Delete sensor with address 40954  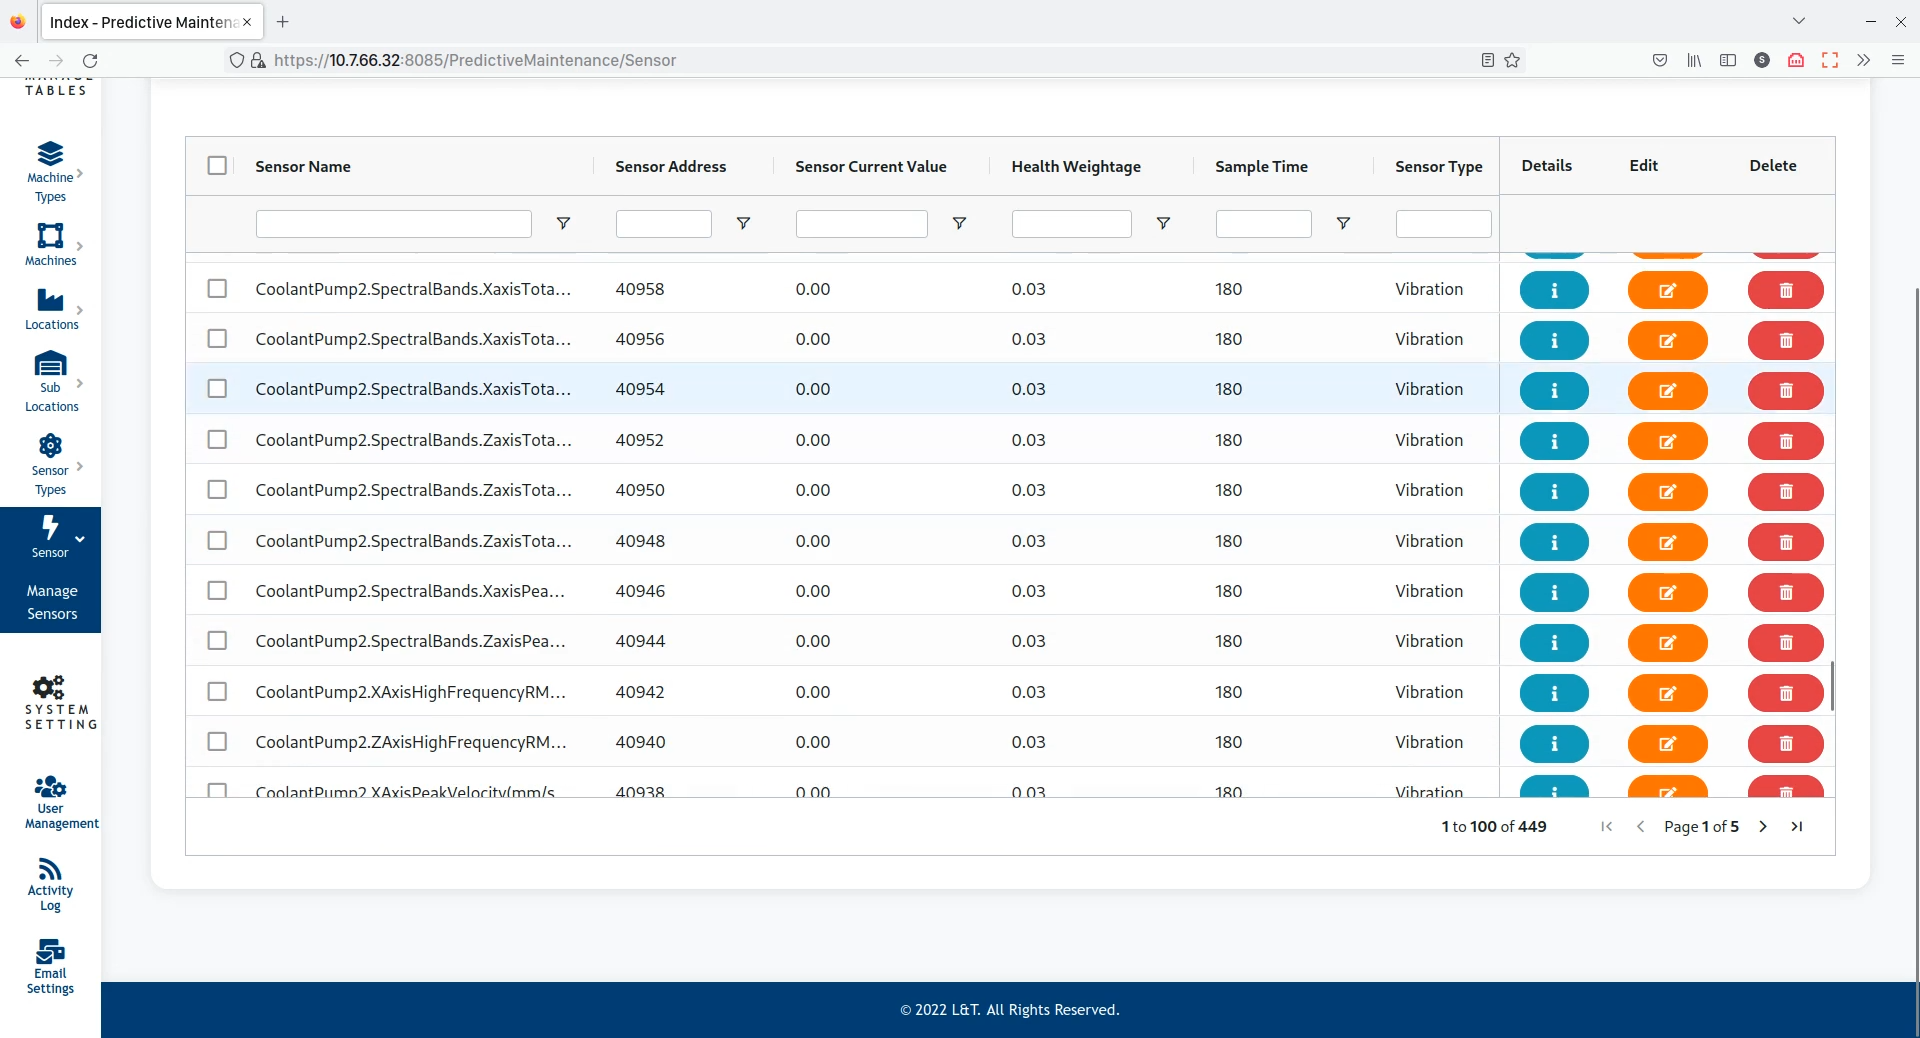(x=1786, y=391)
